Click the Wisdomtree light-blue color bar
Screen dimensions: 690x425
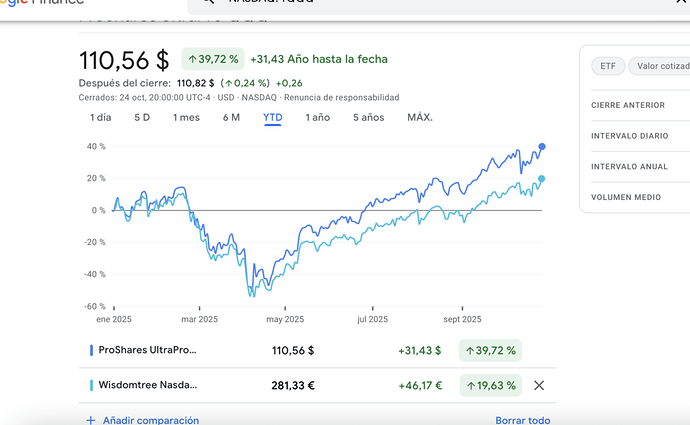pos(91,385)
